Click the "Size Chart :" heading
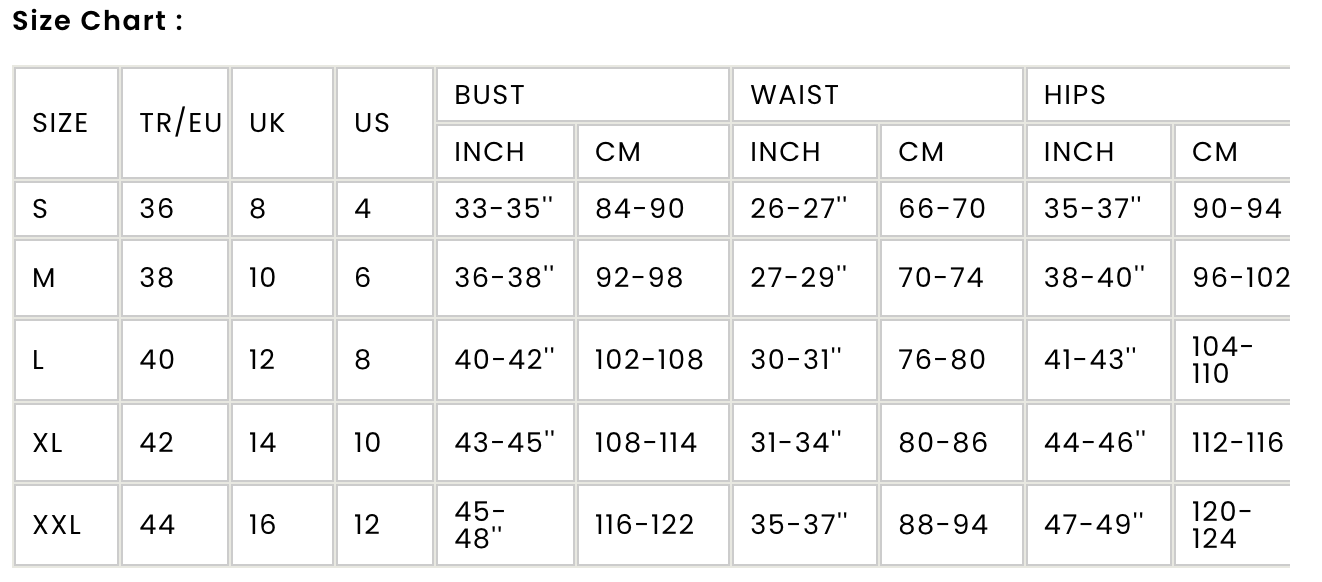Image resolution: width=1322 pixels, height=582 pixels. [97, 22]
